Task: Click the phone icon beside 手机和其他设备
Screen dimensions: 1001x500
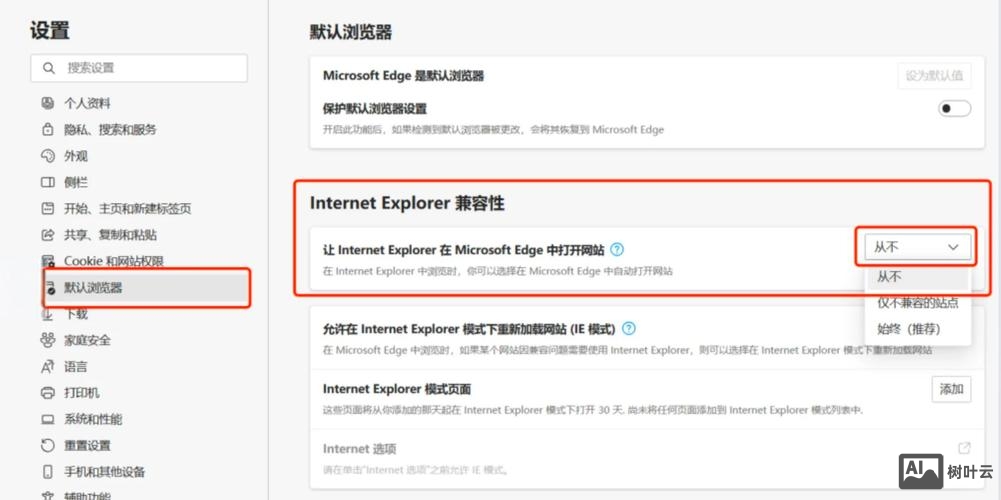Action: (x=48, y=472)
